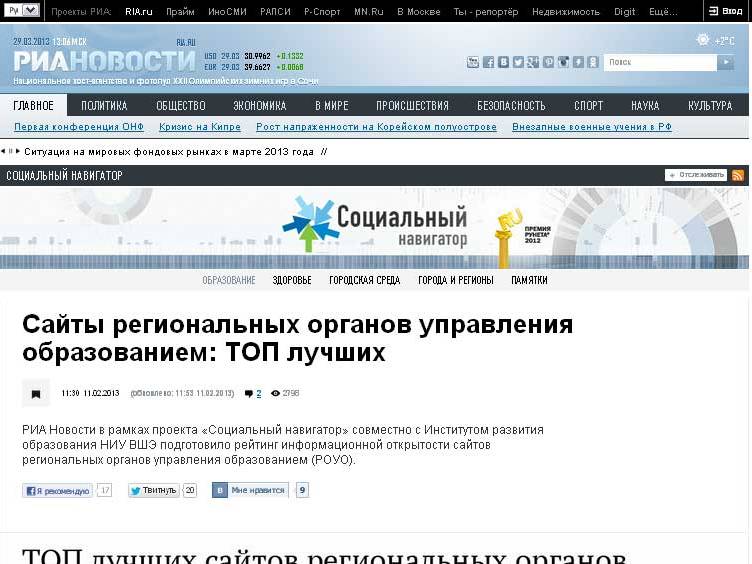Select the ГОРОДА И РЕГИОНЫ subsection tab
Viewport: 752px width, 564px height.
pyautogui.click(x=456, y=280)
